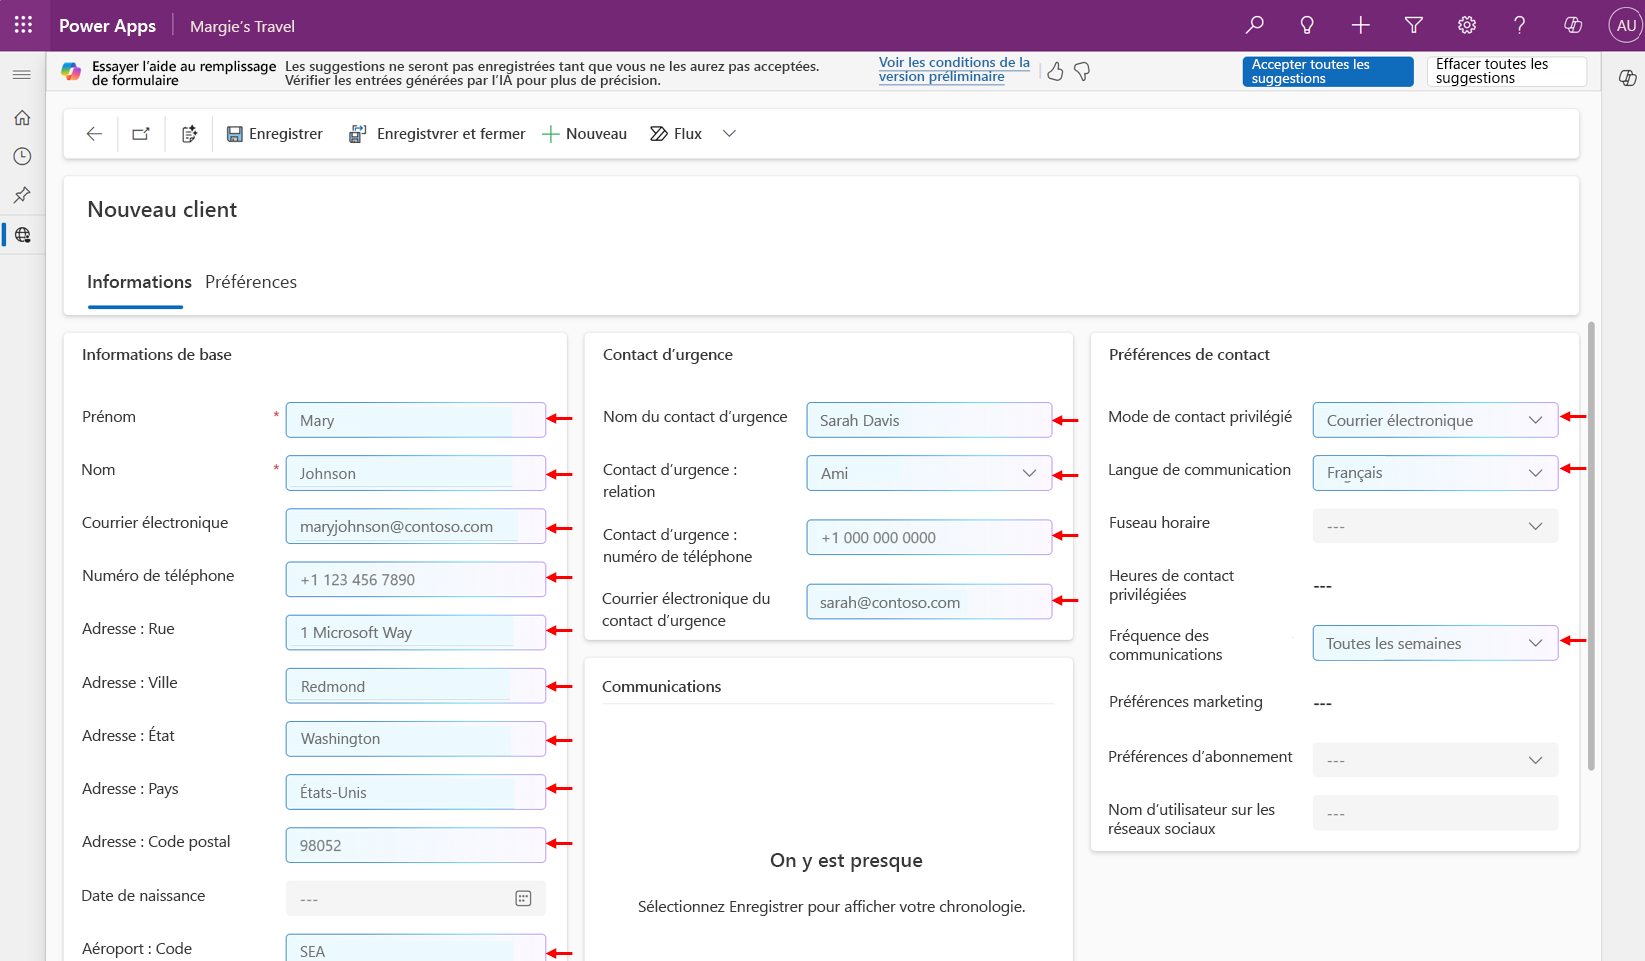The height and width of the screenshot is (961, 1645).
Task: Accept all suggestions button
Action: tap(1328, 71)
